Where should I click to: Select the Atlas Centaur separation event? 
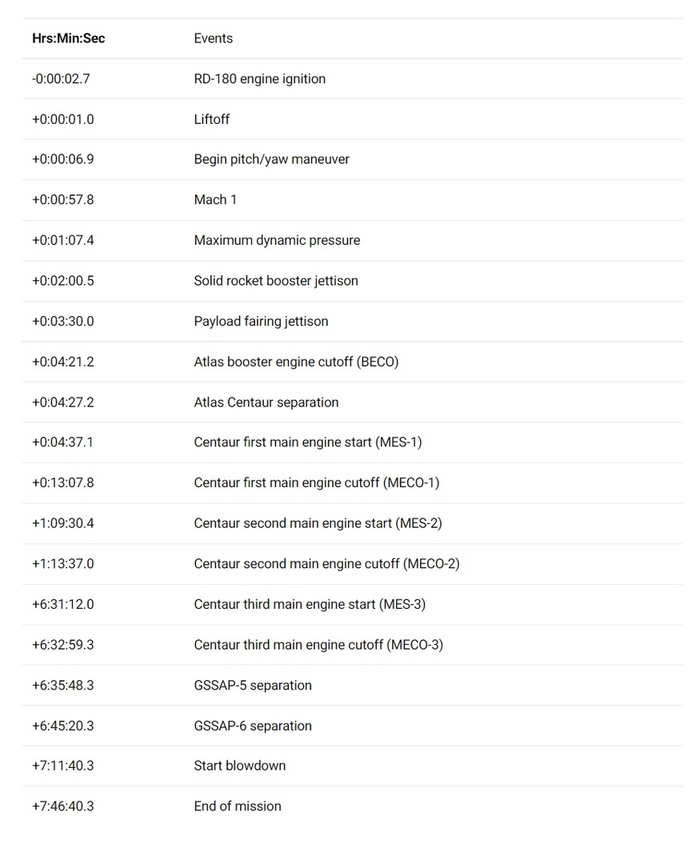tap(266, 402)
